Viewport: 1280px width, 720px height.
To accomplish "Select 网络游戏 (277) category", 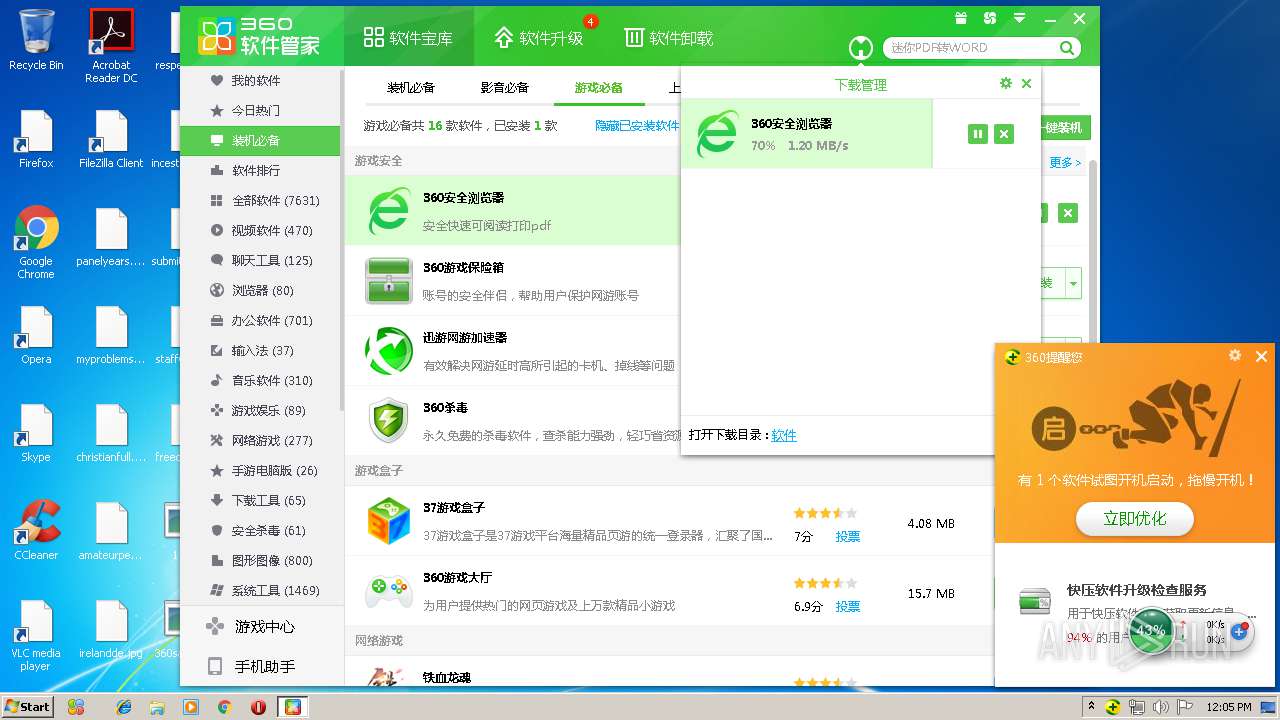I will 260,440.
